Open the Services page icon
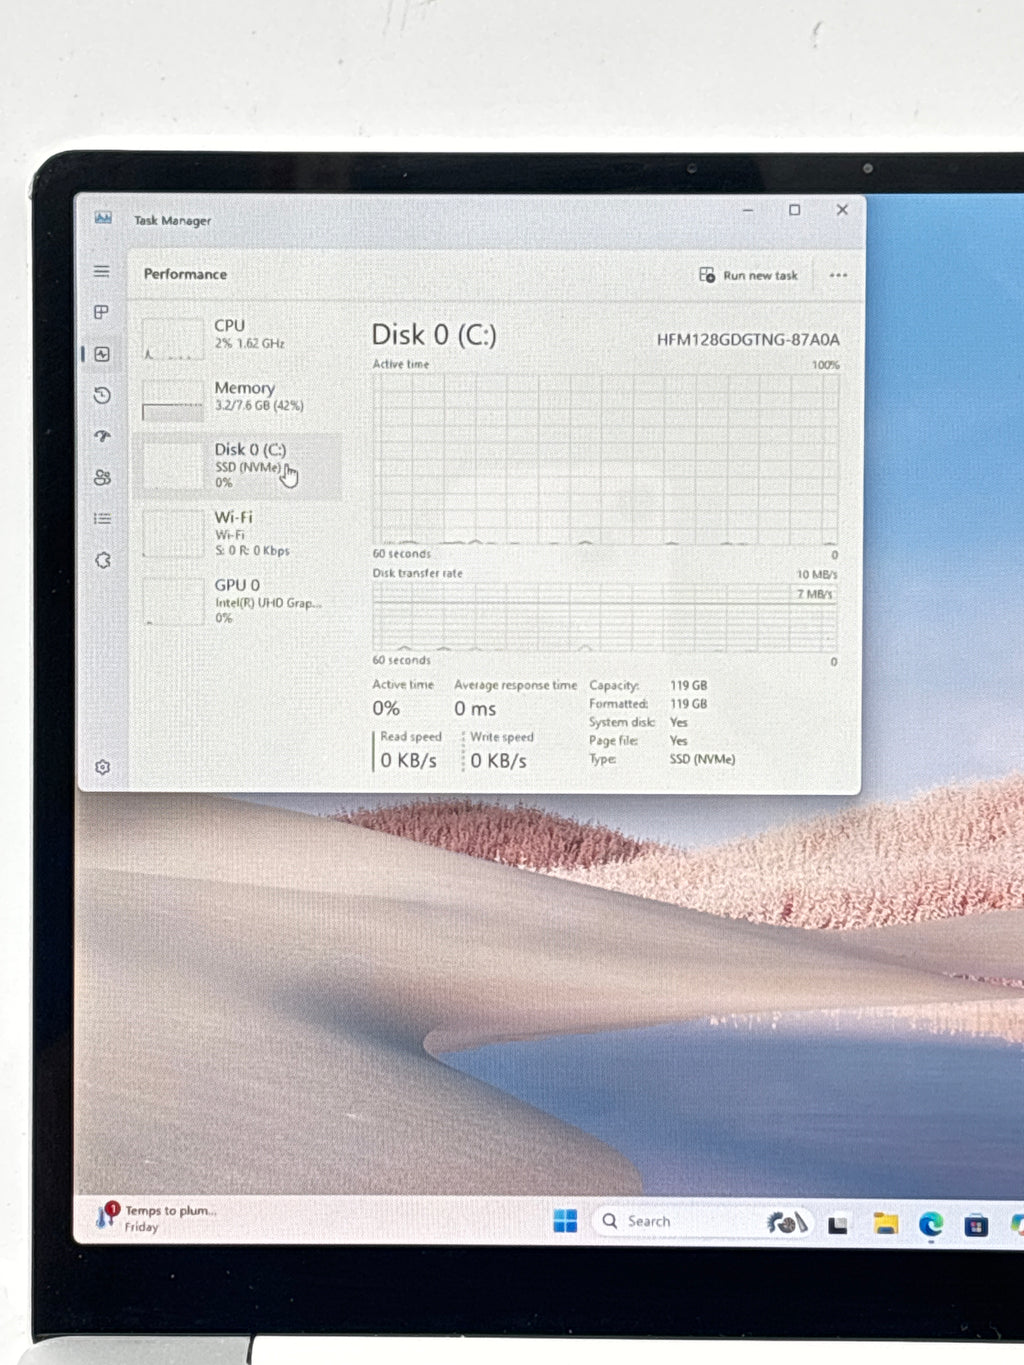 tap(102, 560)
